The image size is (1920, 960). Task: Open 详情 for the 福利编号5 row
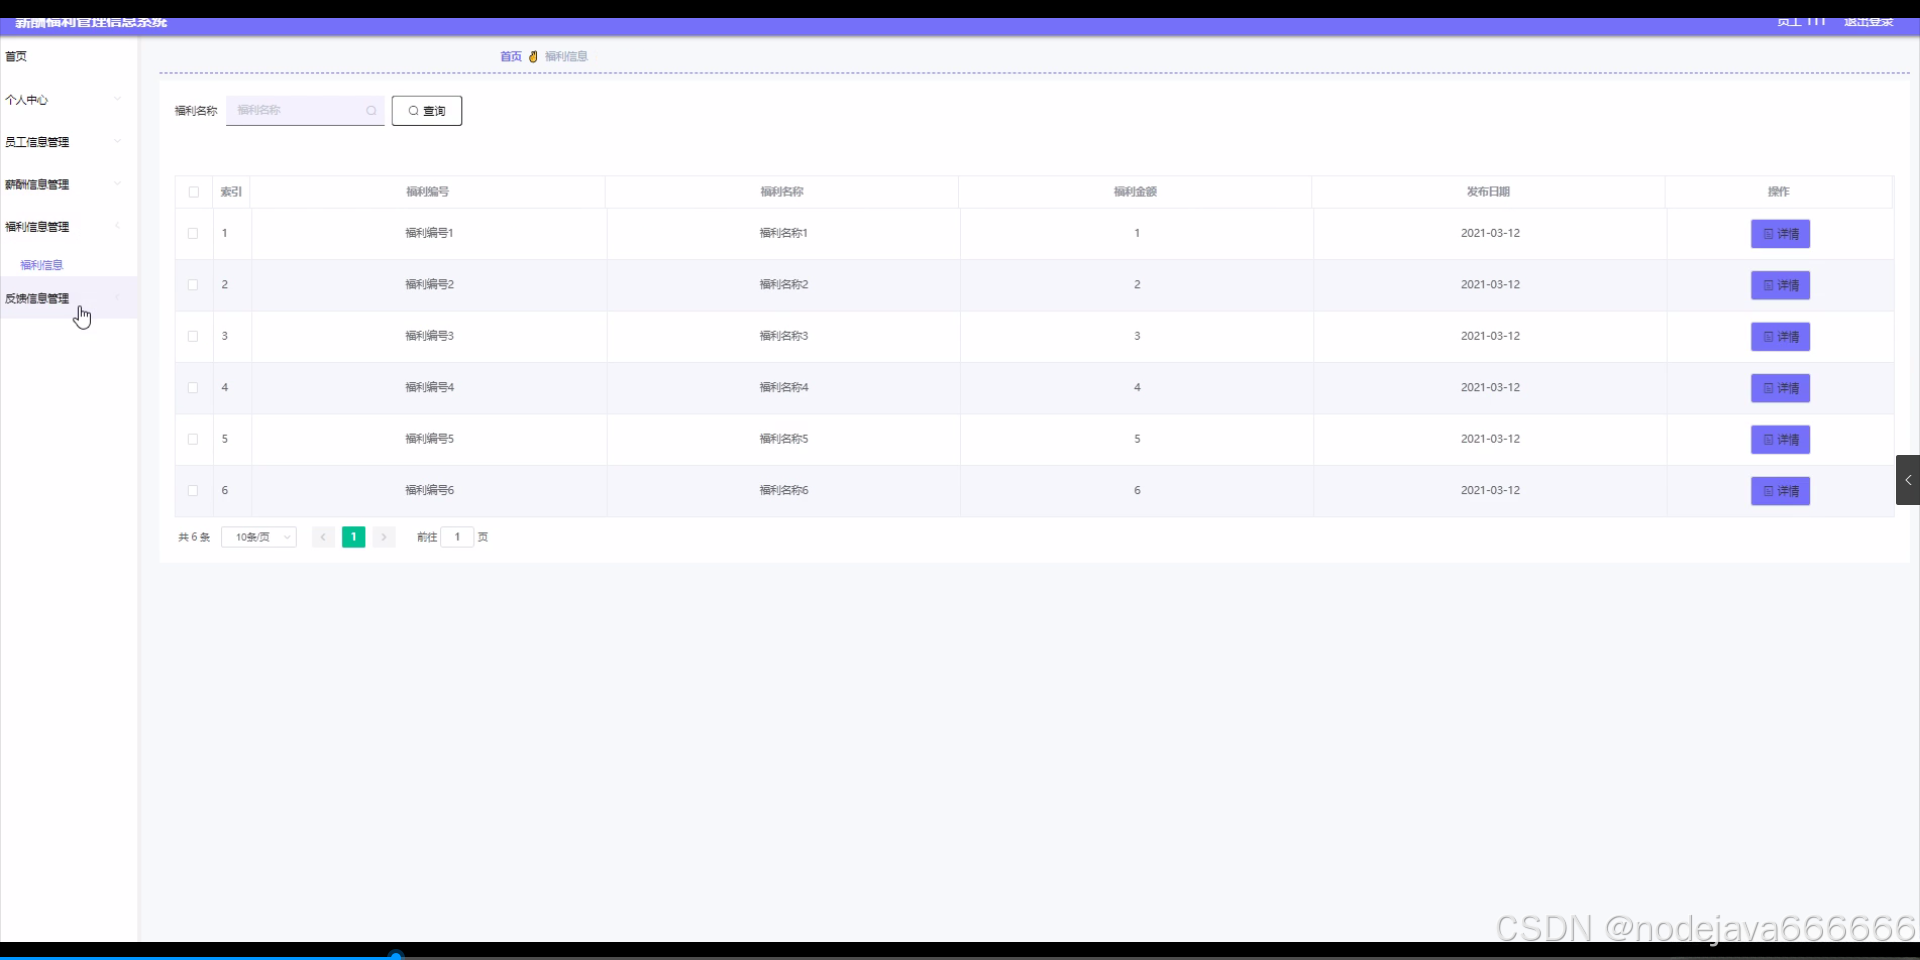1780,440
